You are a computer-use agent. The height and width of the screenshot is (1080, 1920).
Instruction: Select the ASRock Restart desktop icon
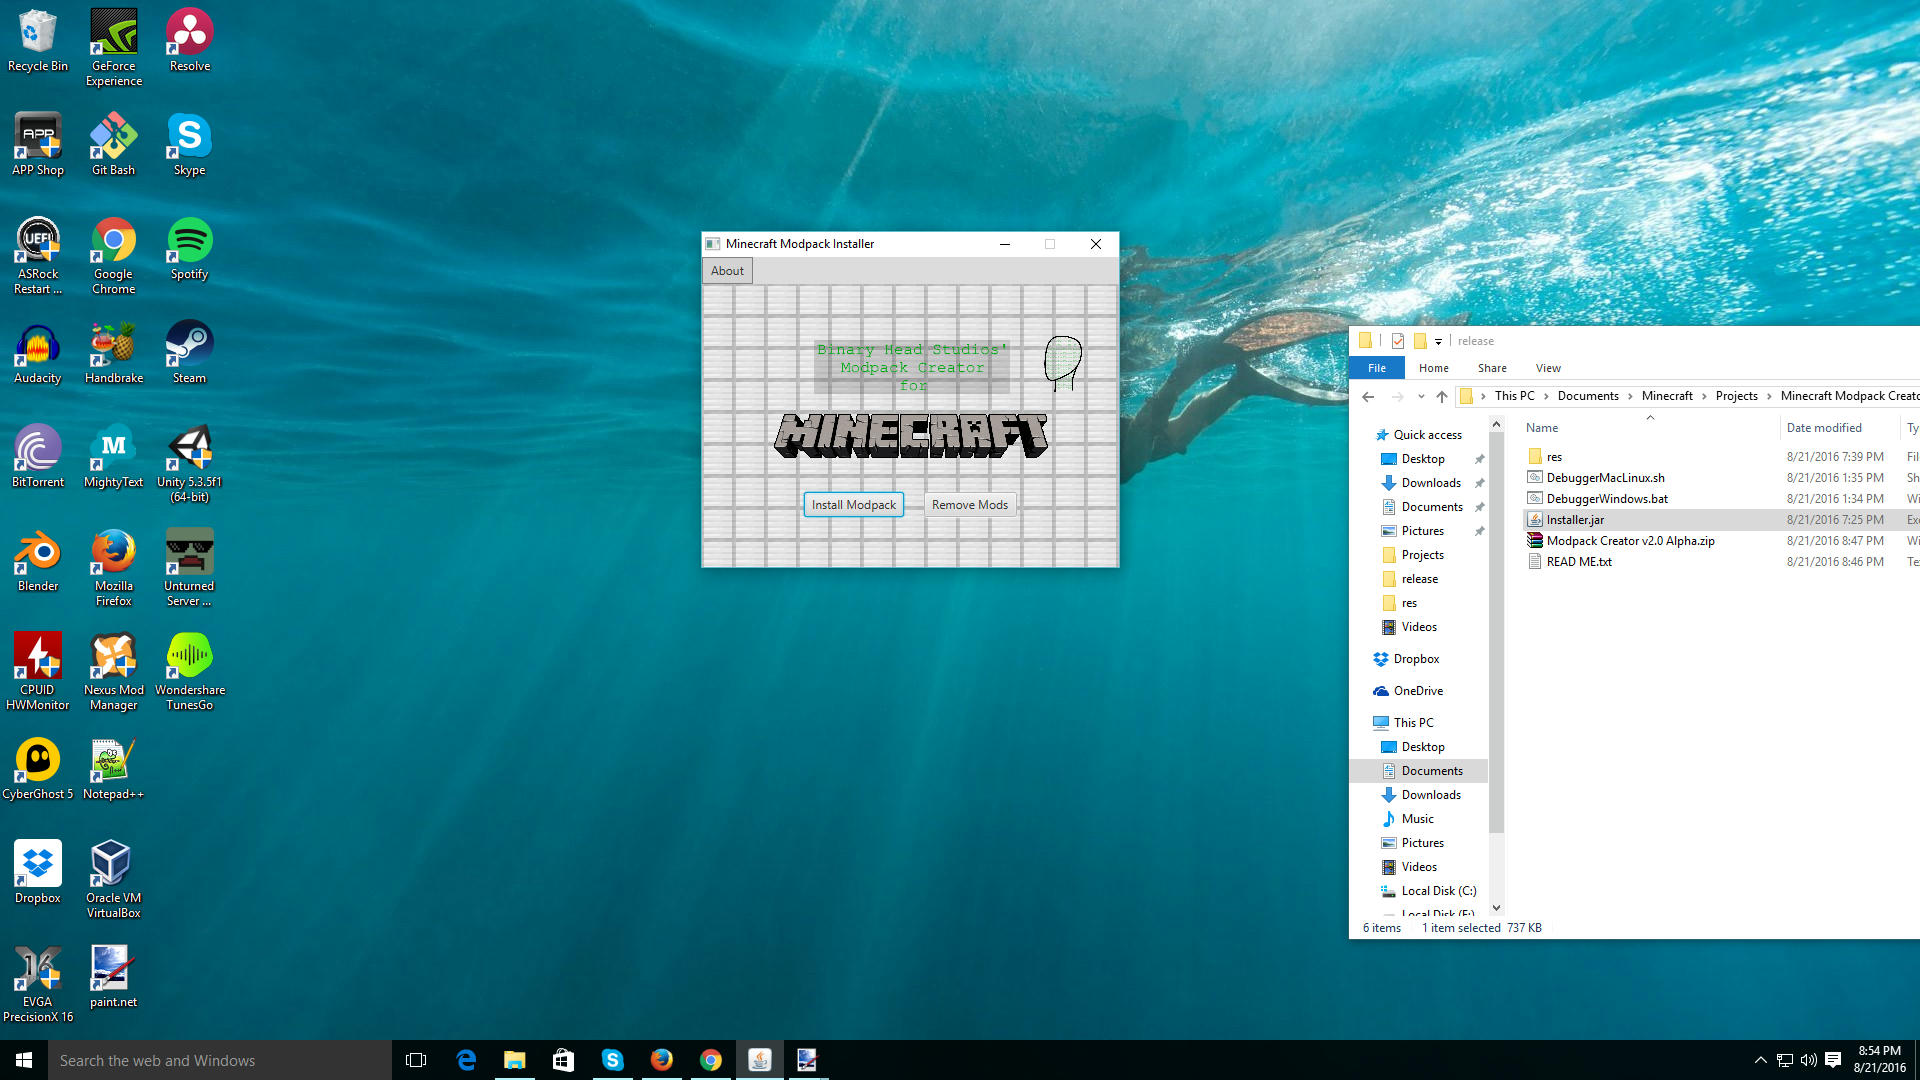click(38, 256)
